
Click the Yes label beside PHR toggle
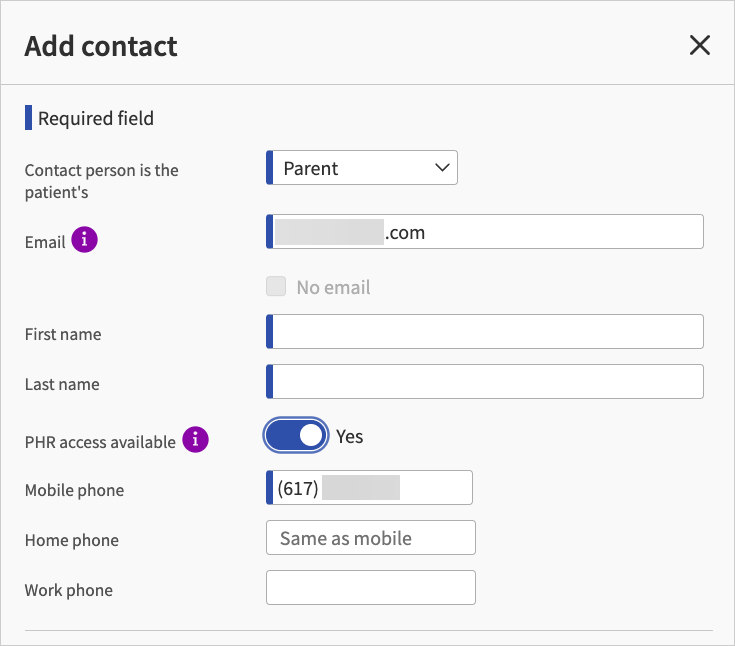[349, 436]
